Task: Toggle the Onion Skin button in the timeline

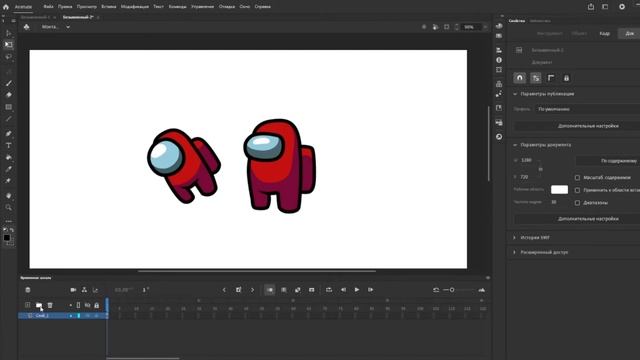Action: (x=270, y=290)
